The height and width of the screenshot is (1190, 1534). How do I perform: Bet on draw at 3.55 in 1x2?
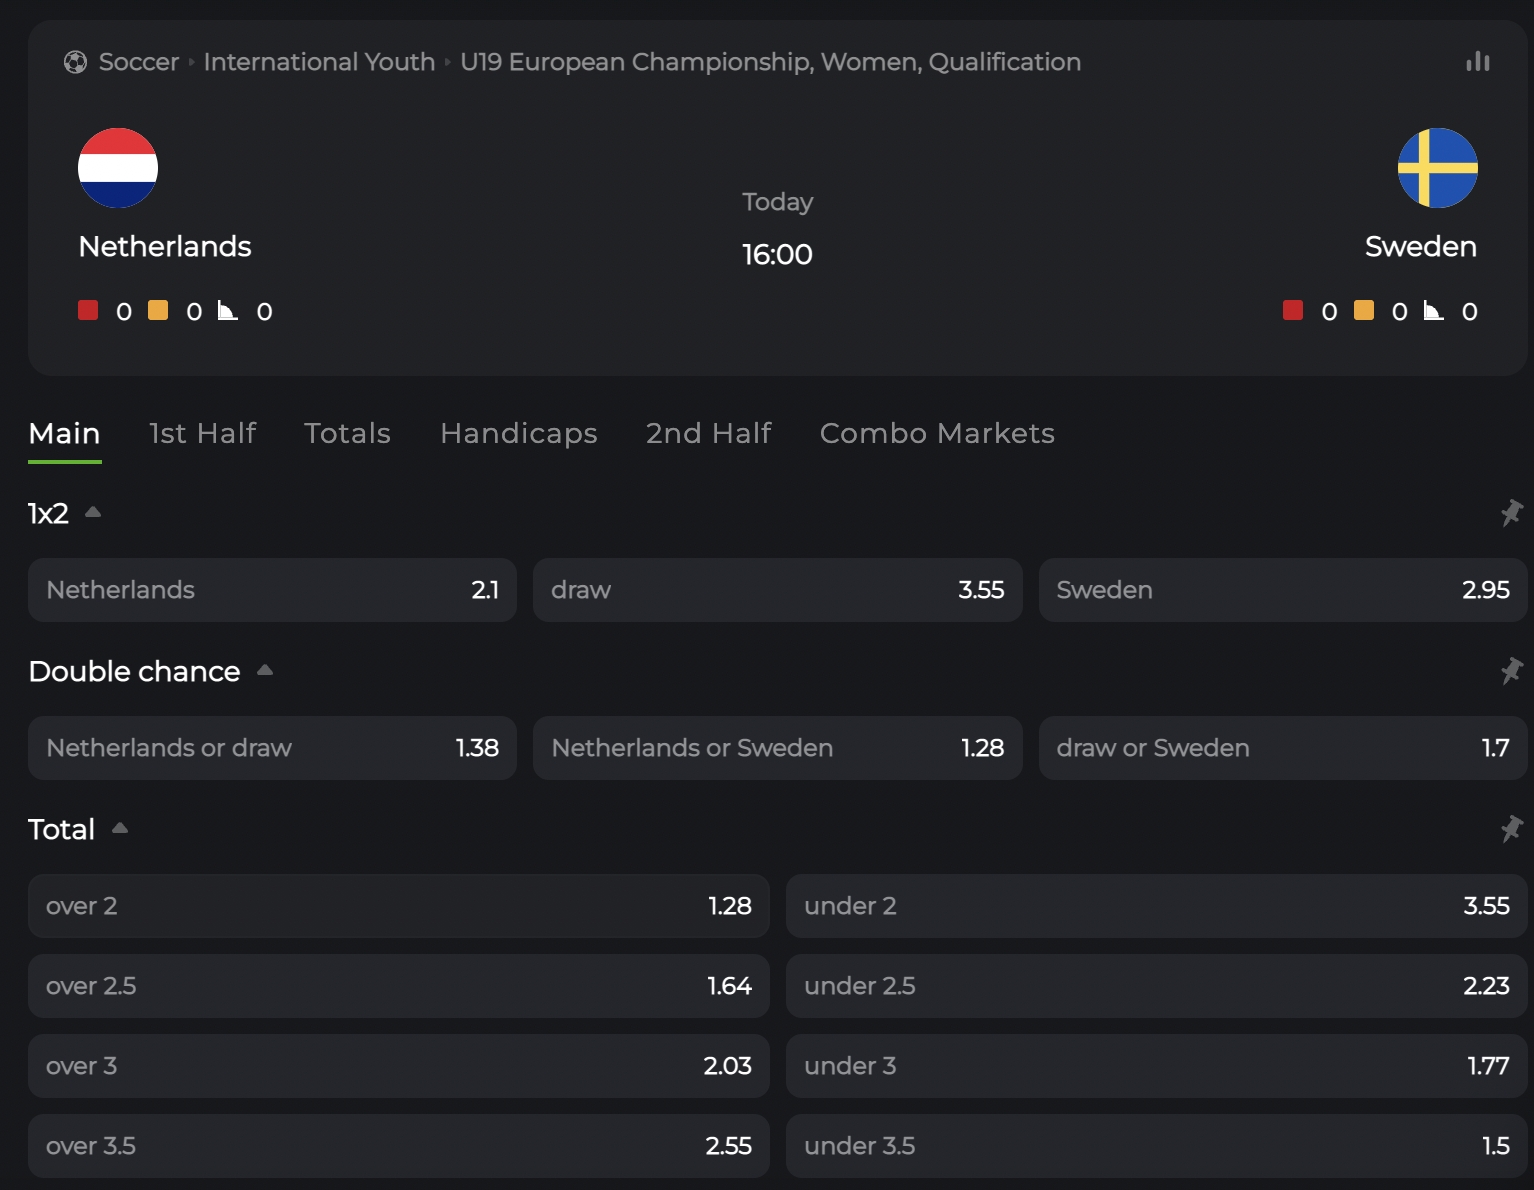pyautogui.click(x=777, y=590)
